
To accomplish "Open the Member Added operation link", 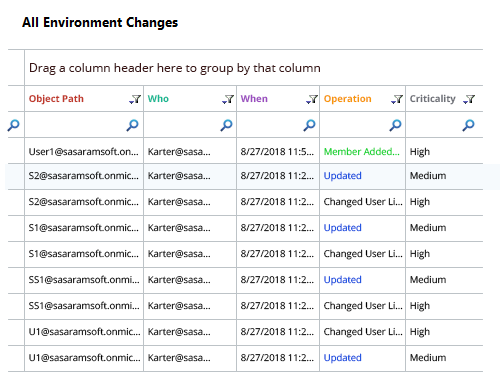I will pyautogui.click(x=361, y=152).
